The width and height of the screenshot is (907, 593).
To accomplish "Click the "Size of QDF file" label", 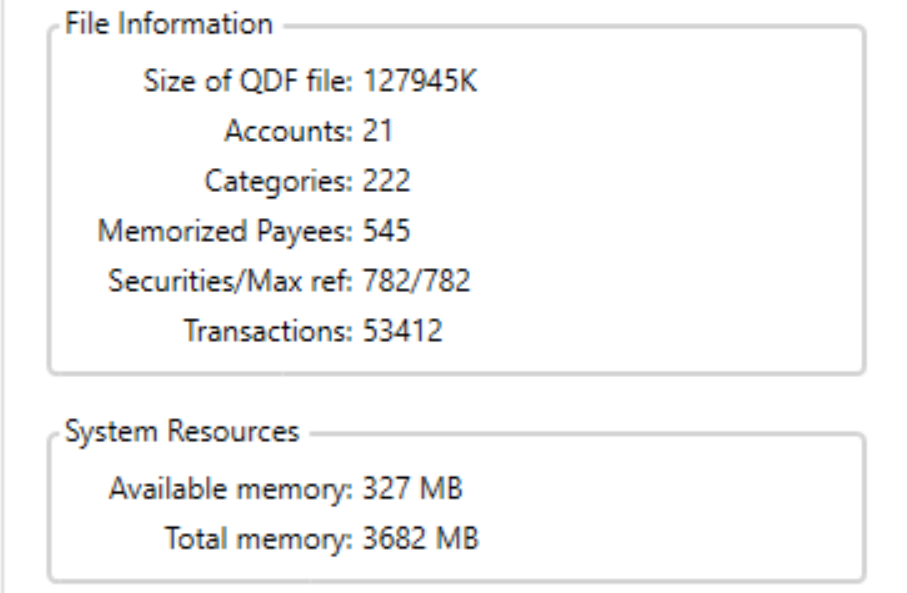I will (250, 80).
